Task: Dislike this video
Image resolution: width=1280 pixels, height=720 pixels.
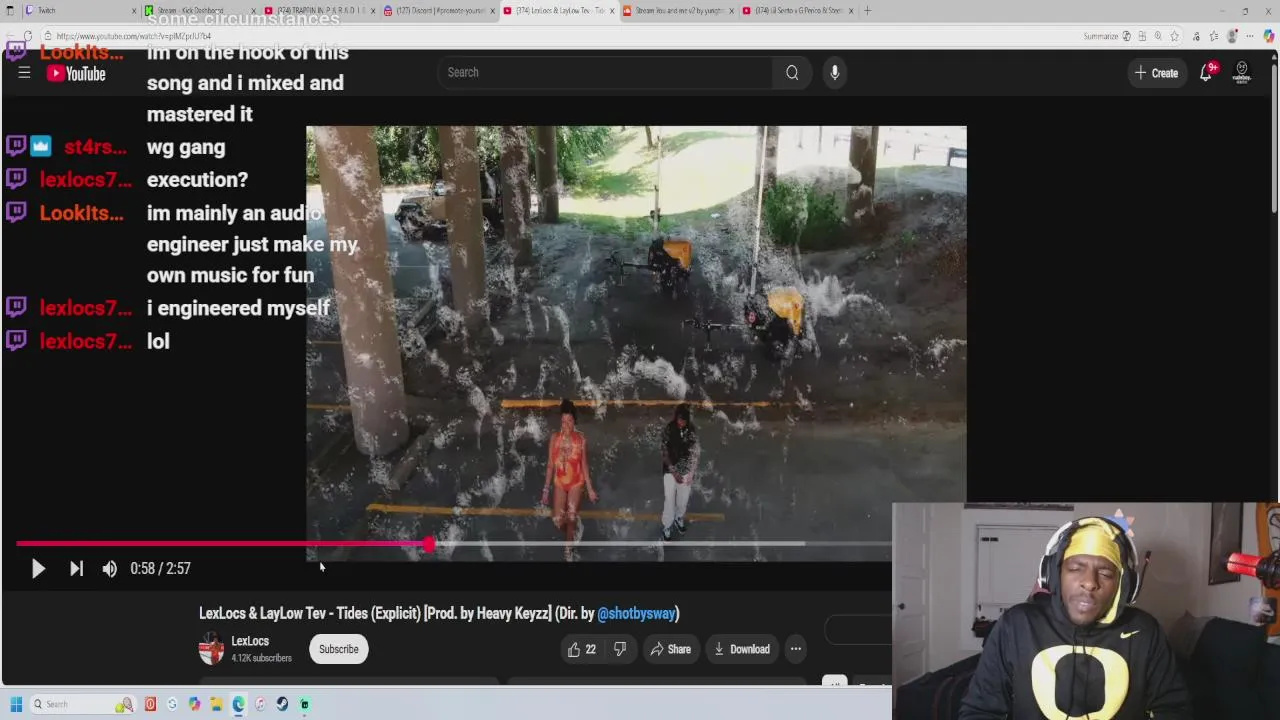Action: pyautogui.click(x=620, y=649)
